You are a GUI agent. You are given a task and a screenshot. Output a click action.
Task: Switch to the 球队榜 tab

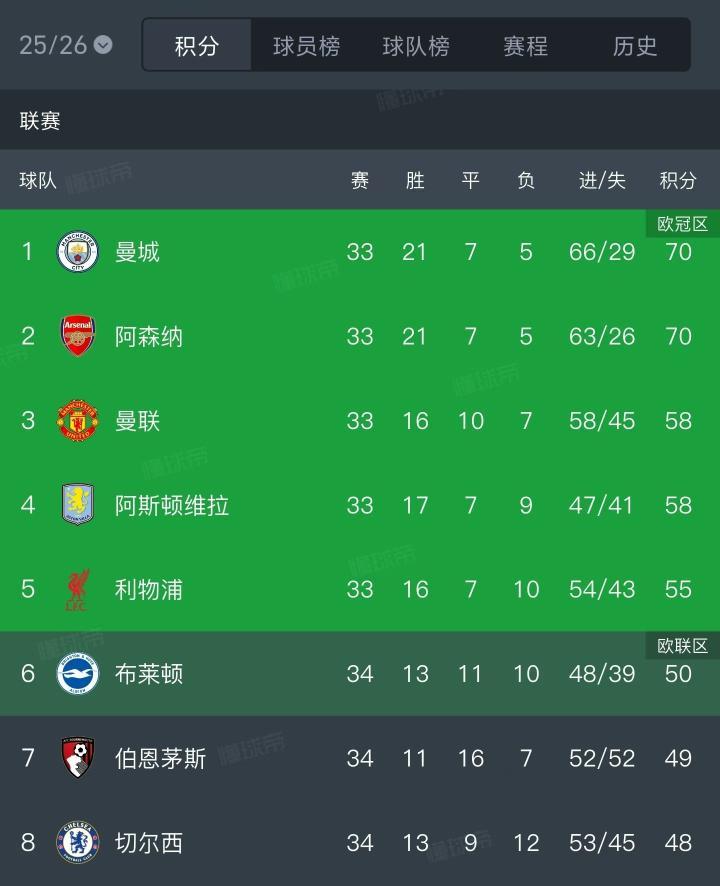tap(416, 46)
